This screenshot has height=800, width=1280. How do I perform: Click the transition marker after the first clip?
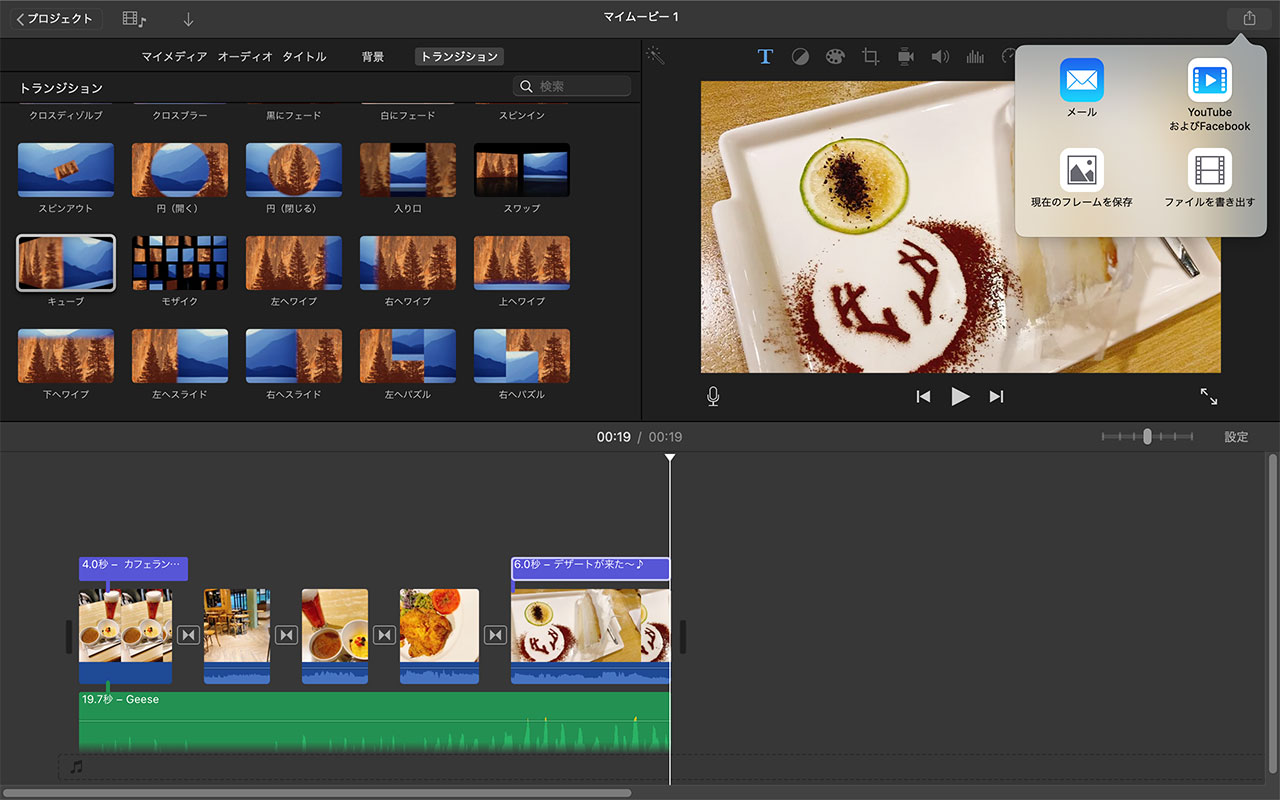tap(189, 635)
